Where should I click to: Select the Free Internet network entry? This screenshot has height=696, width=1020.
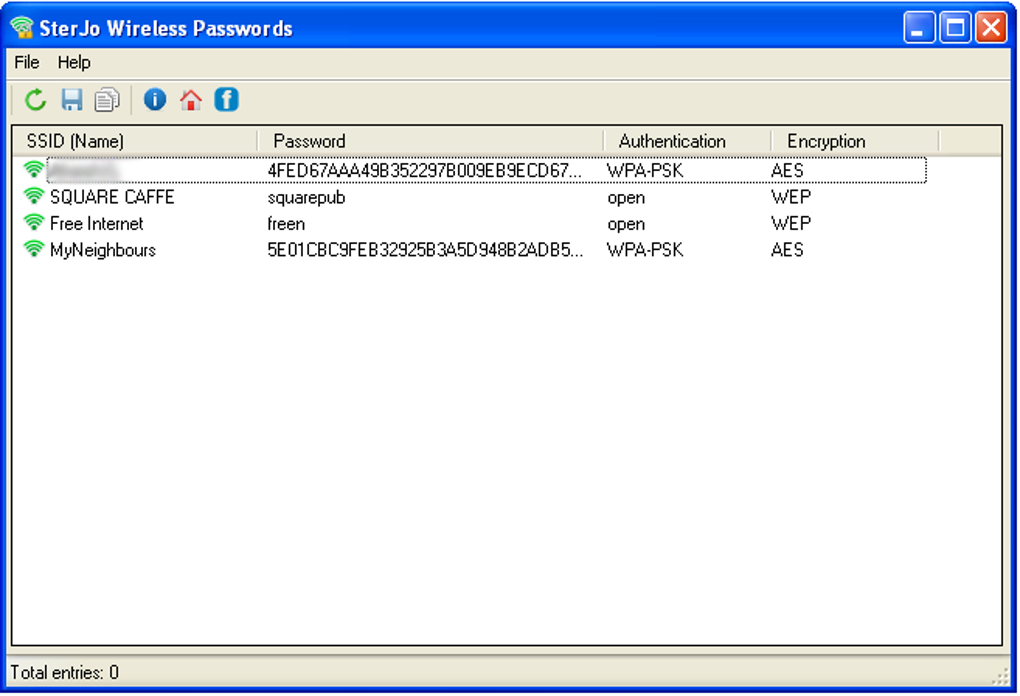[x=475, y=224]
